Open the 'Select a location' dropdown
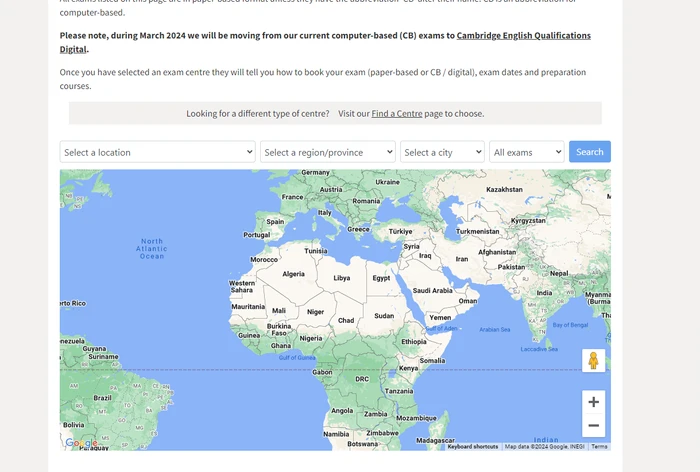The height and width of the screenshot is (472, 700). click(x=157, y=152)
